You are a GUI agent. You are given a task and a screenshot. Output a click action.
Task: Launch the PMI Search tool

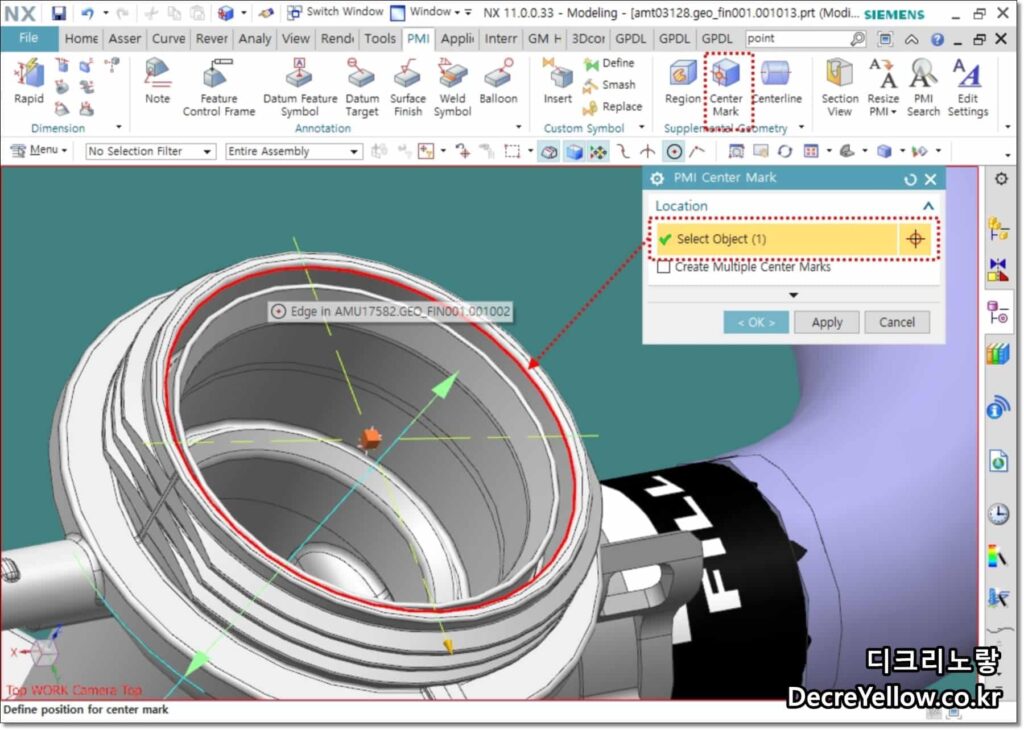[923, 88]
